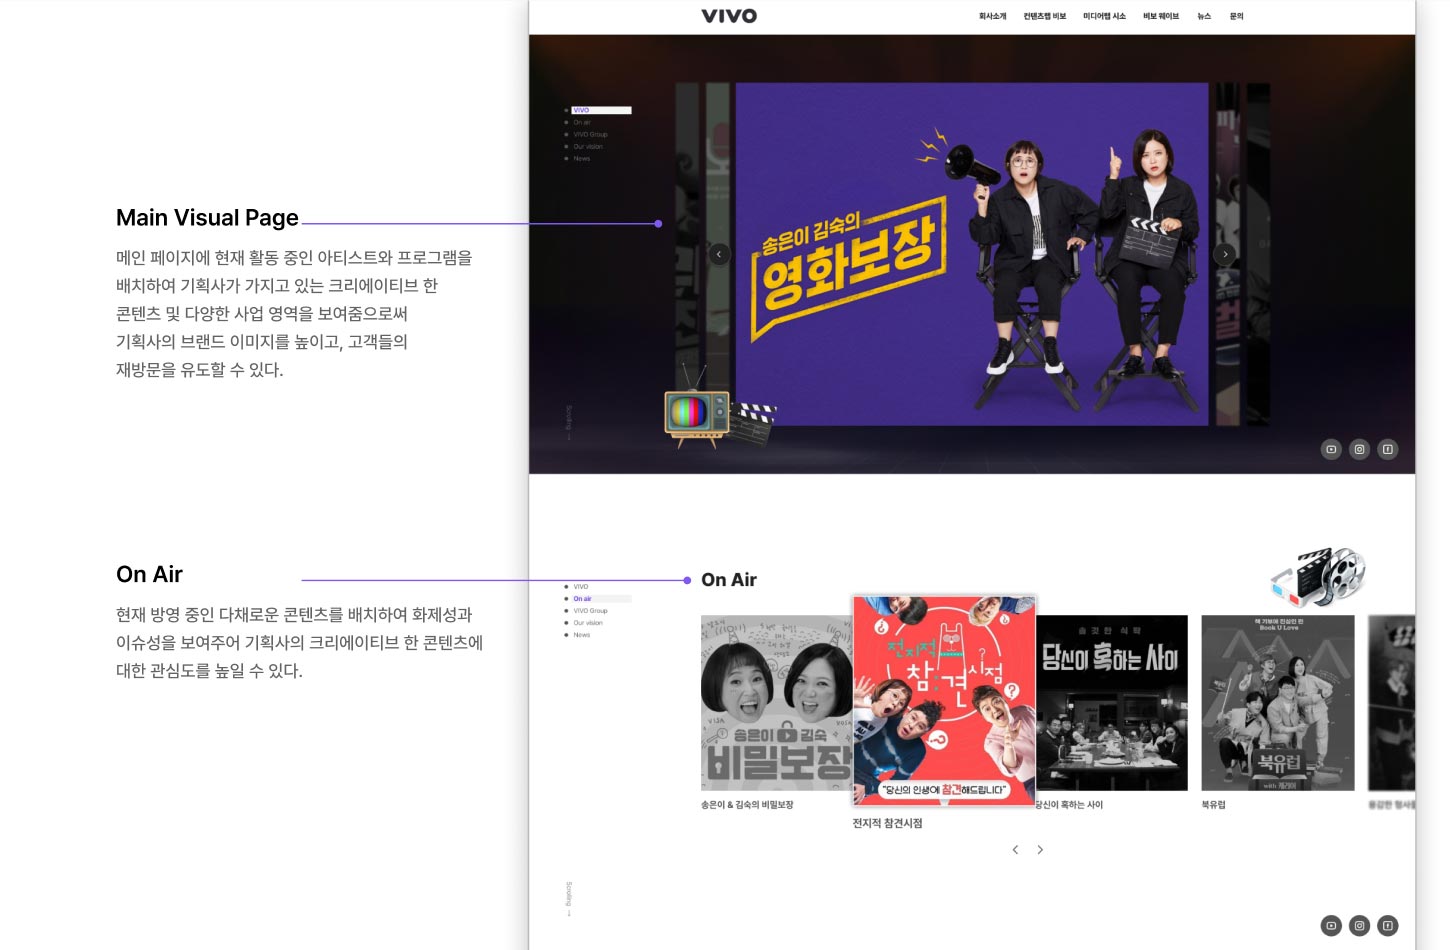Click the VIVO logo in the header

pyautogui.click(x=729, y=16)
